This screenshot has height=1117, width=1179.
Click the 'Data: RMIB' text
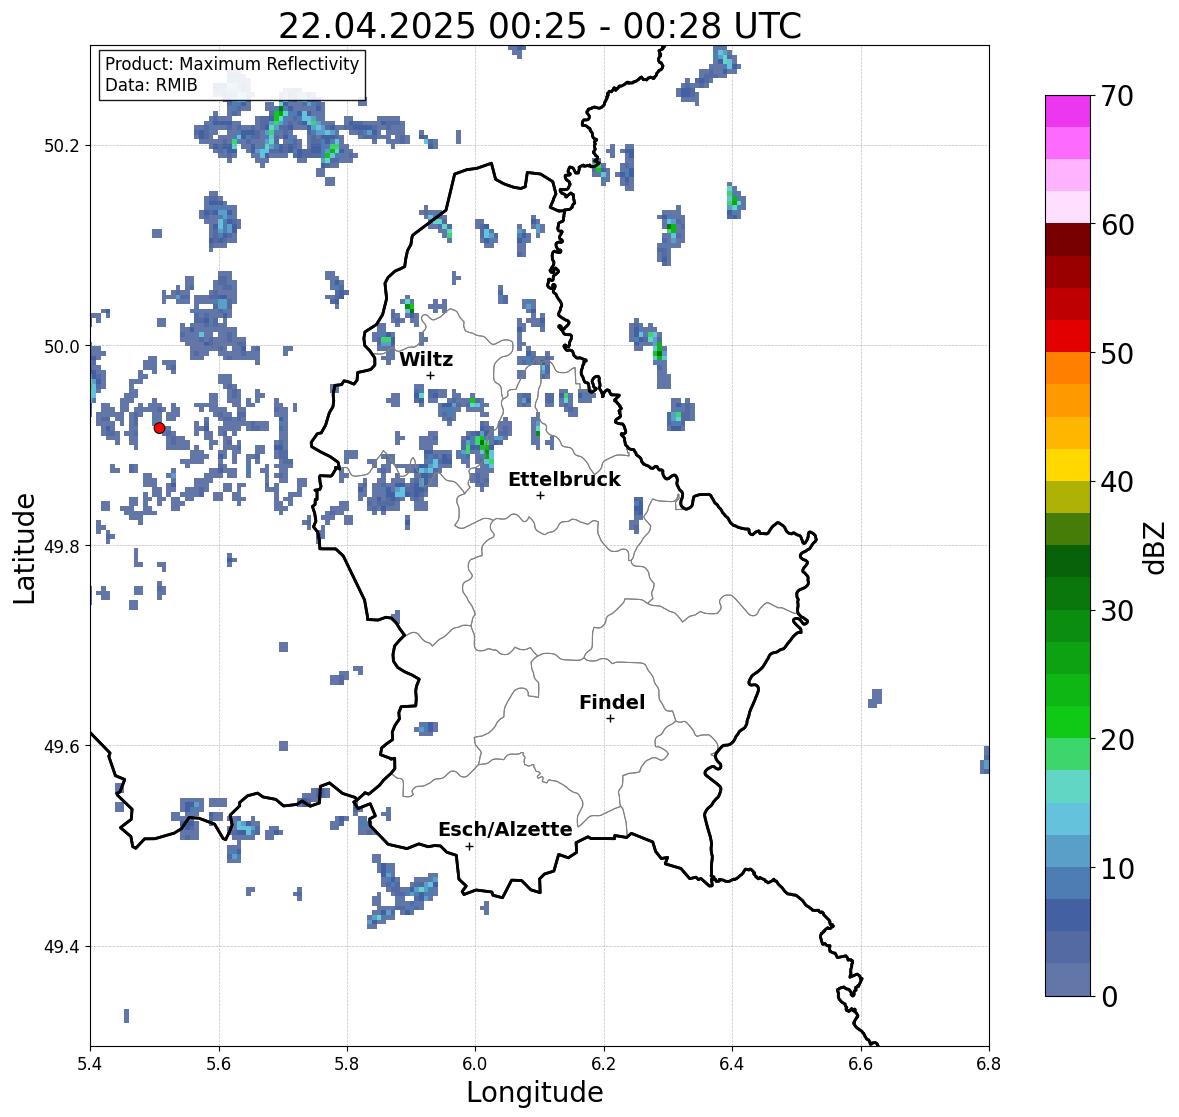coord(151,85)
